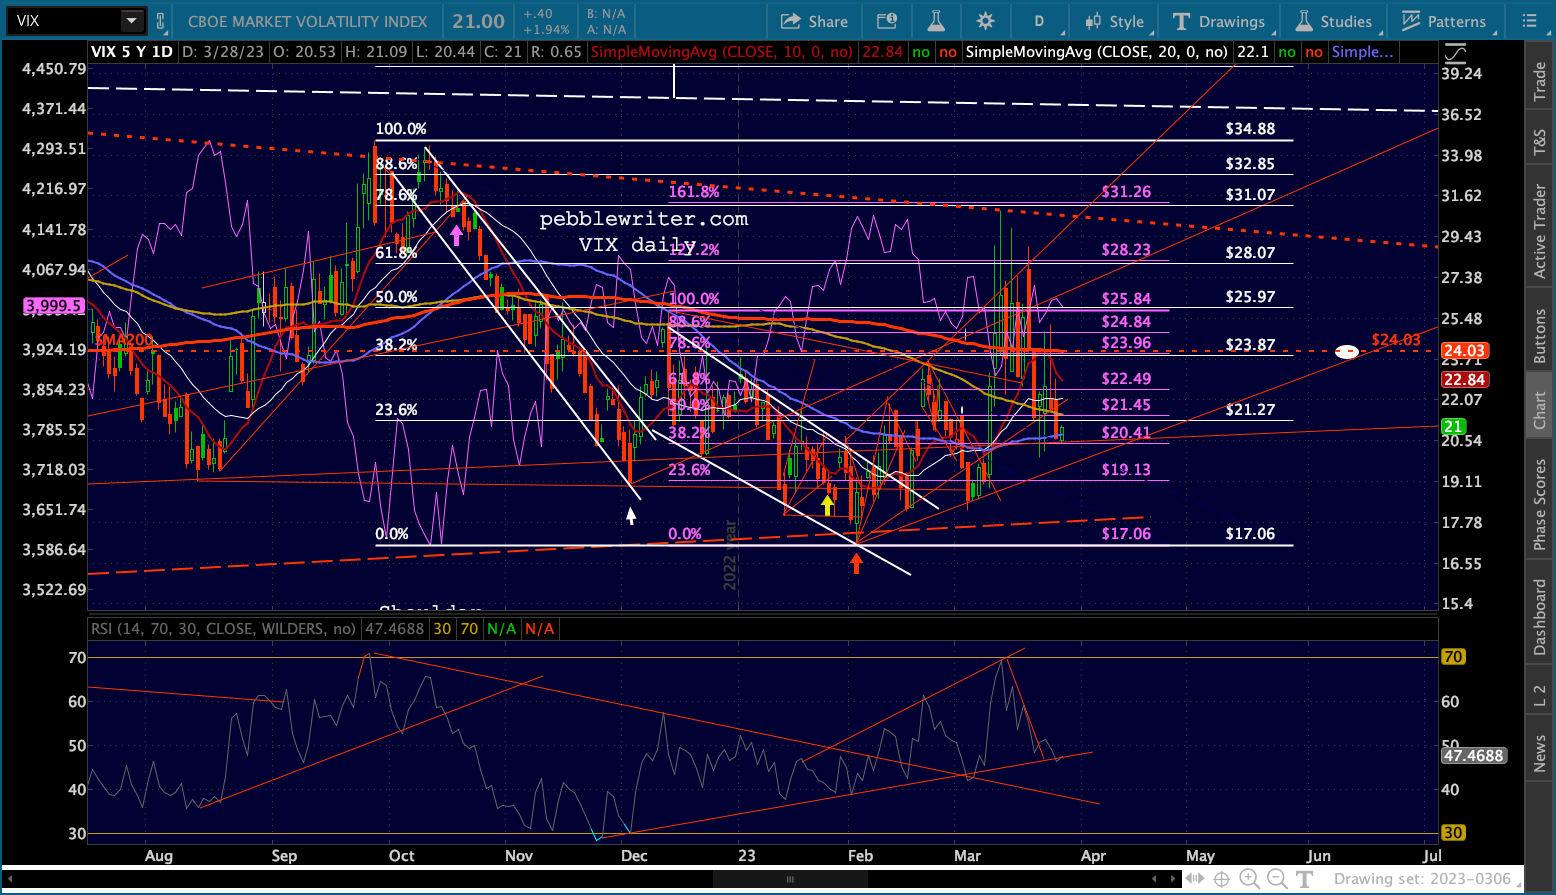Click the pink 3,999.5 left-axis tag
This screenshot has width=1556, height=895.
[x=54, y=306]
